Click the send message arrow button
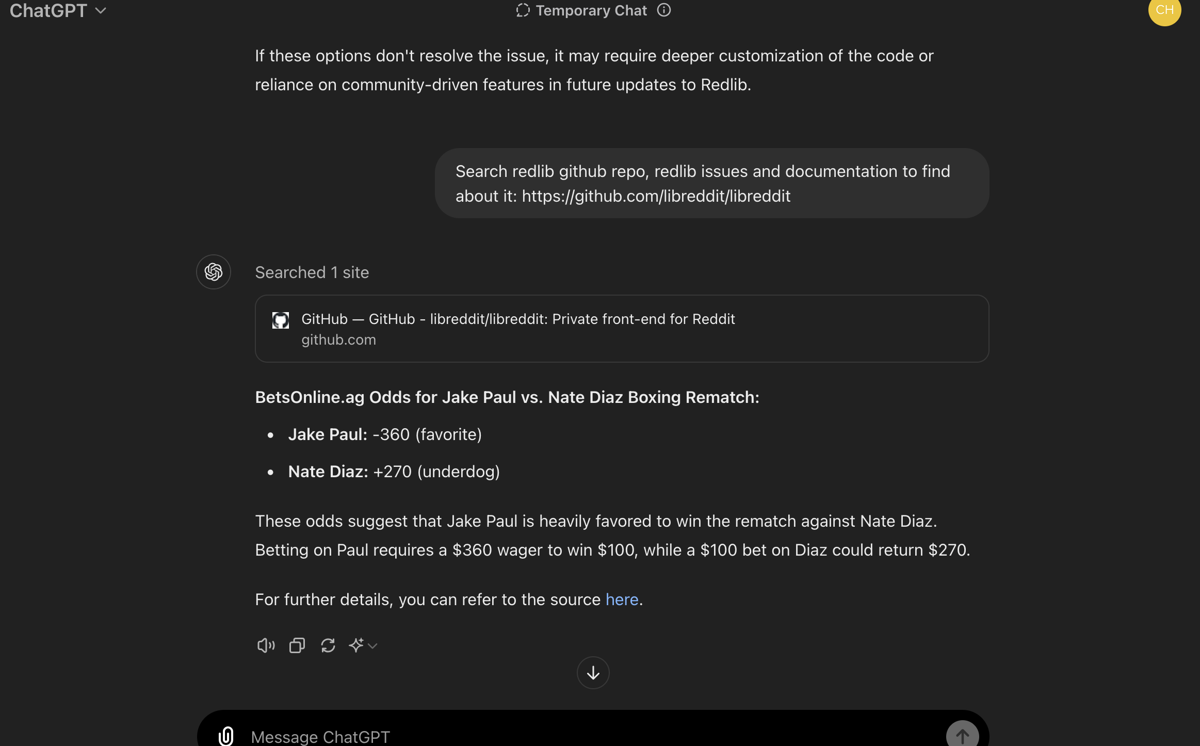The width and height of the screenshot is (1200, 746). [x=962, y=736]
